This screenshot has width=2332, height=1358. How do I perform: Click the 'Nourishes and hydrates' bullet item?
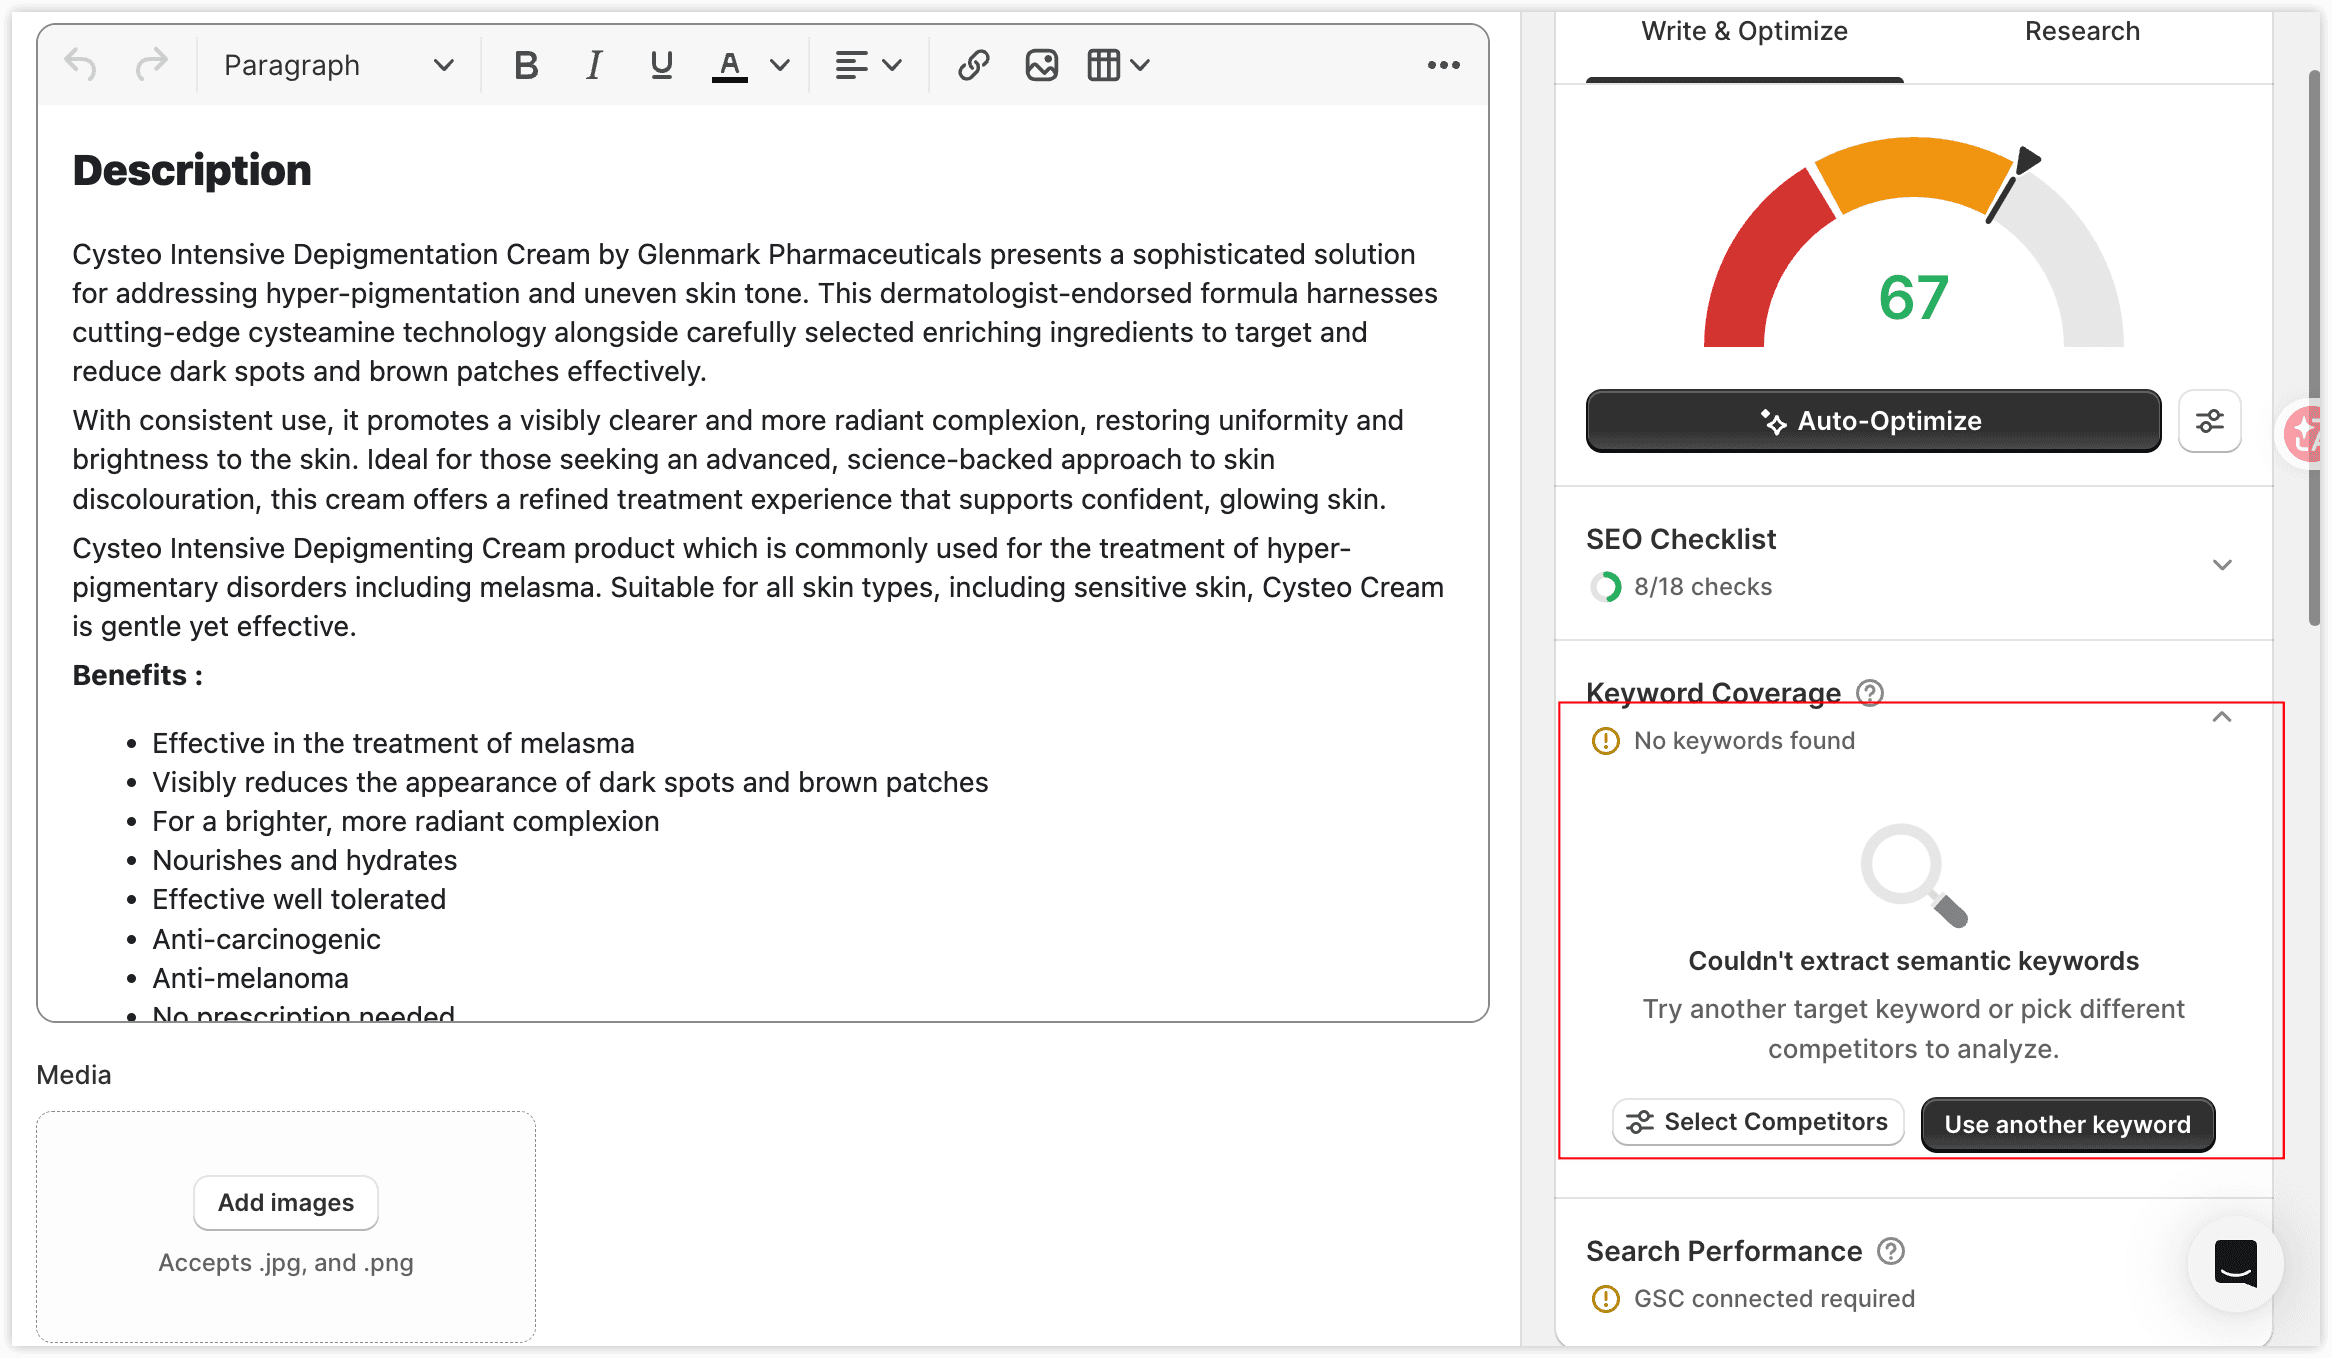(304, 860)
